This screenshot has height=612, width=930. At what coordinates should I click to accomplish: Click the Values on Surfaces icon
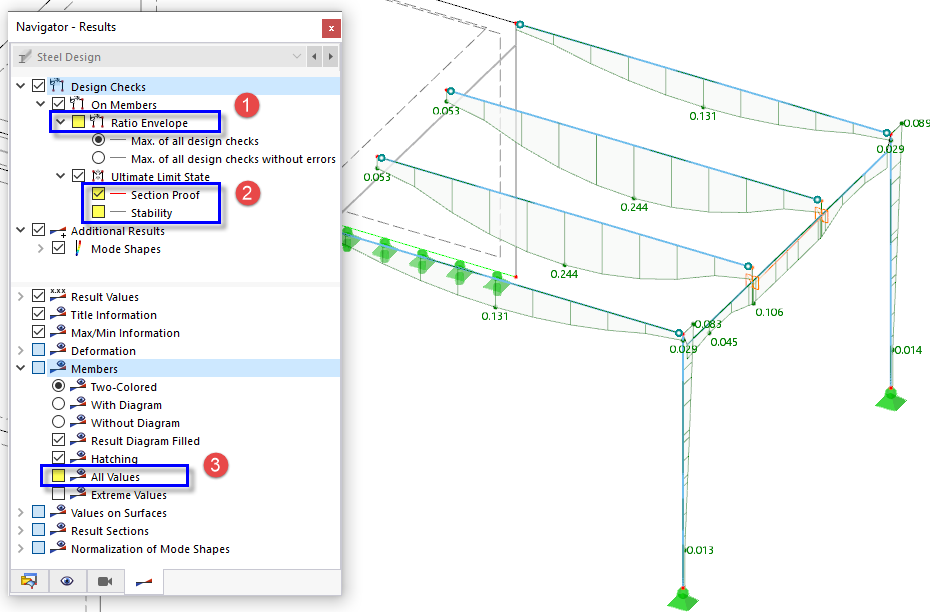tap(58, 512)
